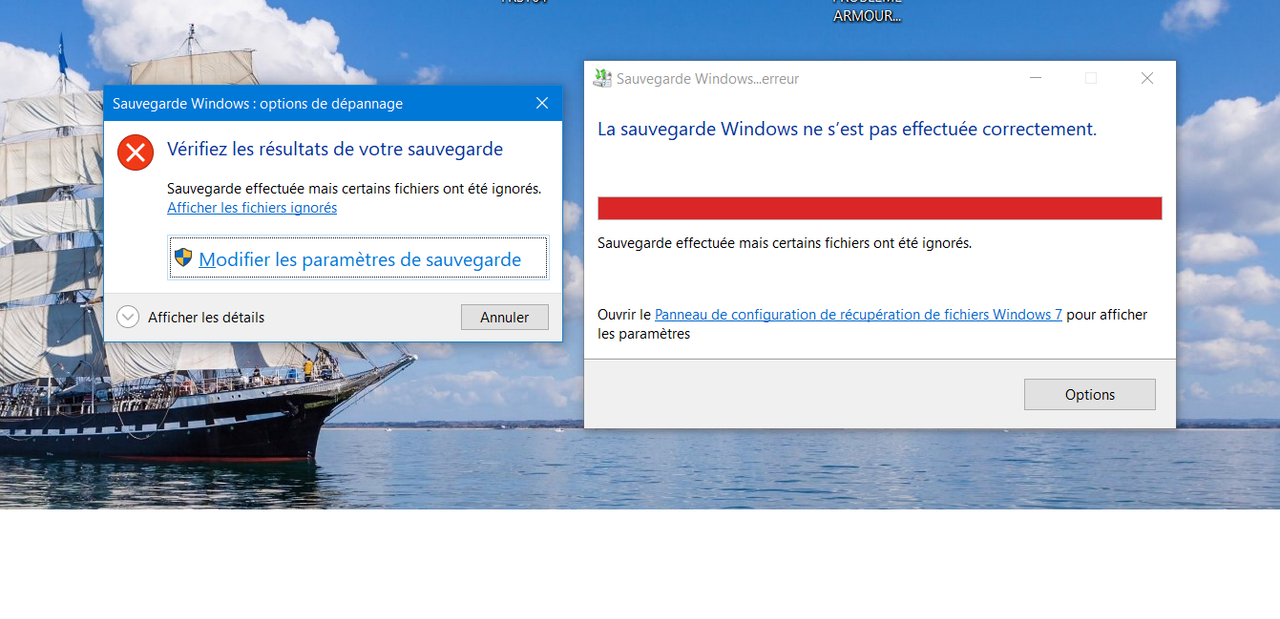Click the 'ARMOUR...' desktop icon label
The height and width of the screenshot is (619, 1280).
click(867, 16)
